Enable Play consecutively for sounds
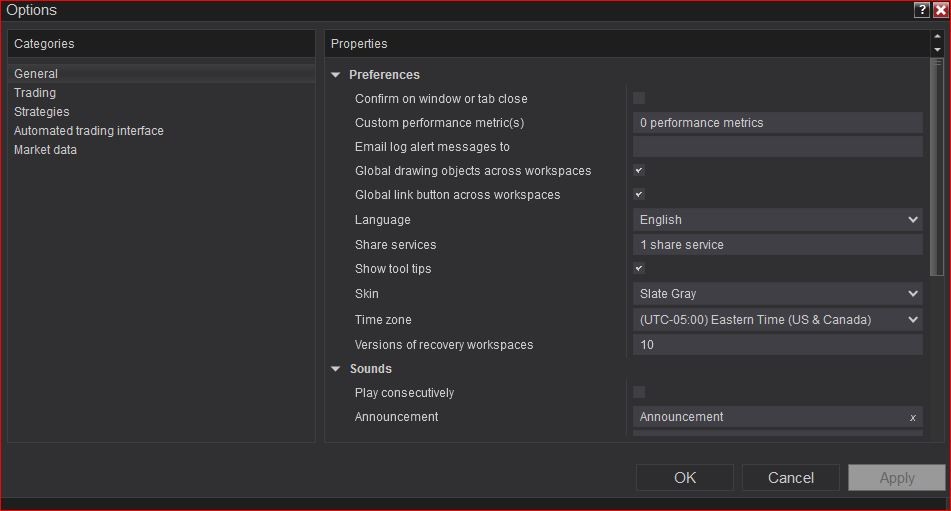Screen dimensions: 951x511 639,392
